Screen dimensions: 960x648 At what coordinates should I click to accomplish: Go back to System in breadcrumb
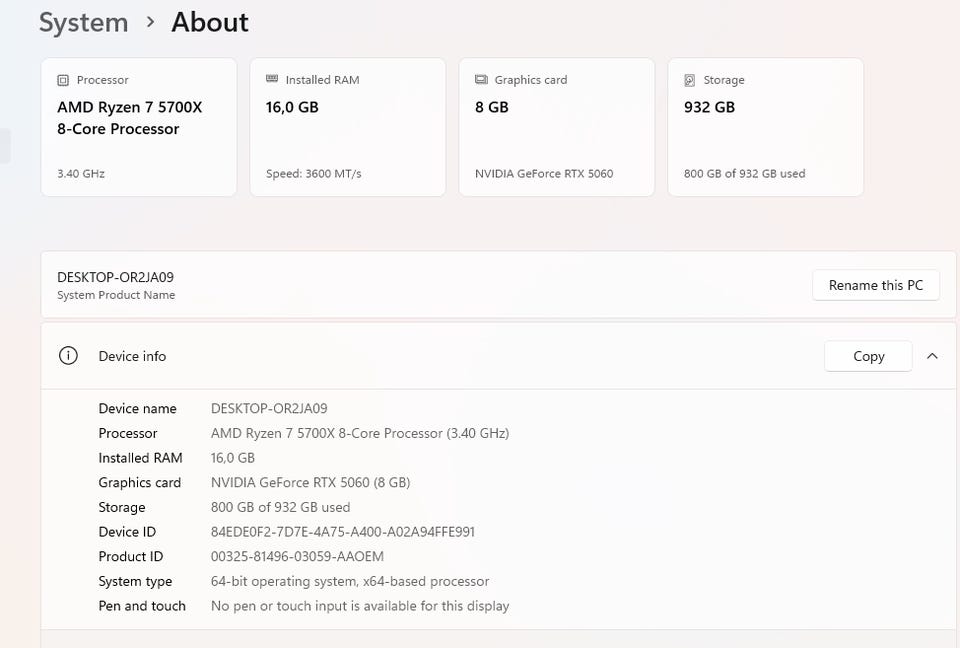click(x=84, y=23)
